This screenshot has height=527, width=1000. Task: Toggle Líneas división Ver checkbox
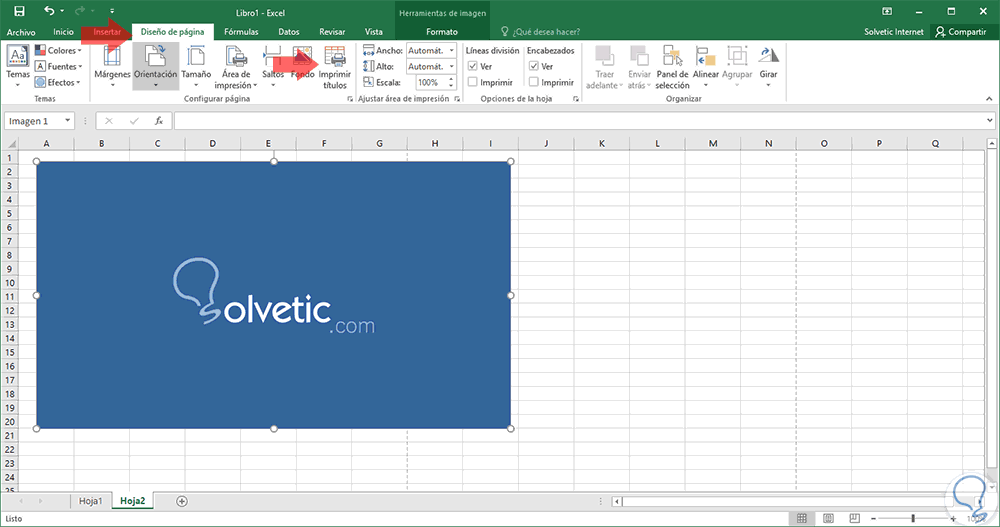[473, 66]
